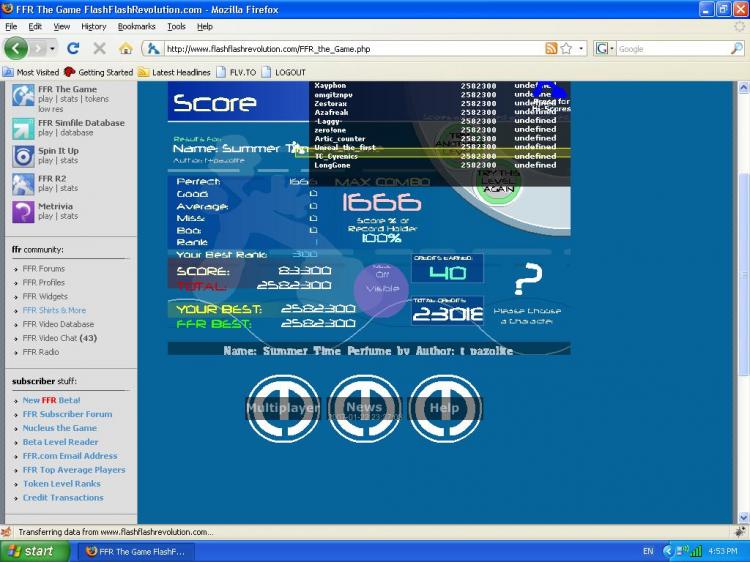
Task: Reload the page with the refresh icon
Action: click(x=73, y=48)
